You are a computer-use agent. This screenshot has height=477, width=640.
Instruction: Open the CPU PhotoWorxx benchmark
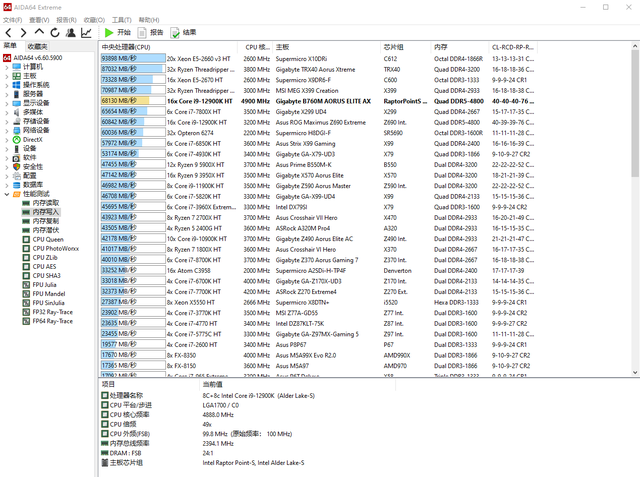(x=51, y=248)
